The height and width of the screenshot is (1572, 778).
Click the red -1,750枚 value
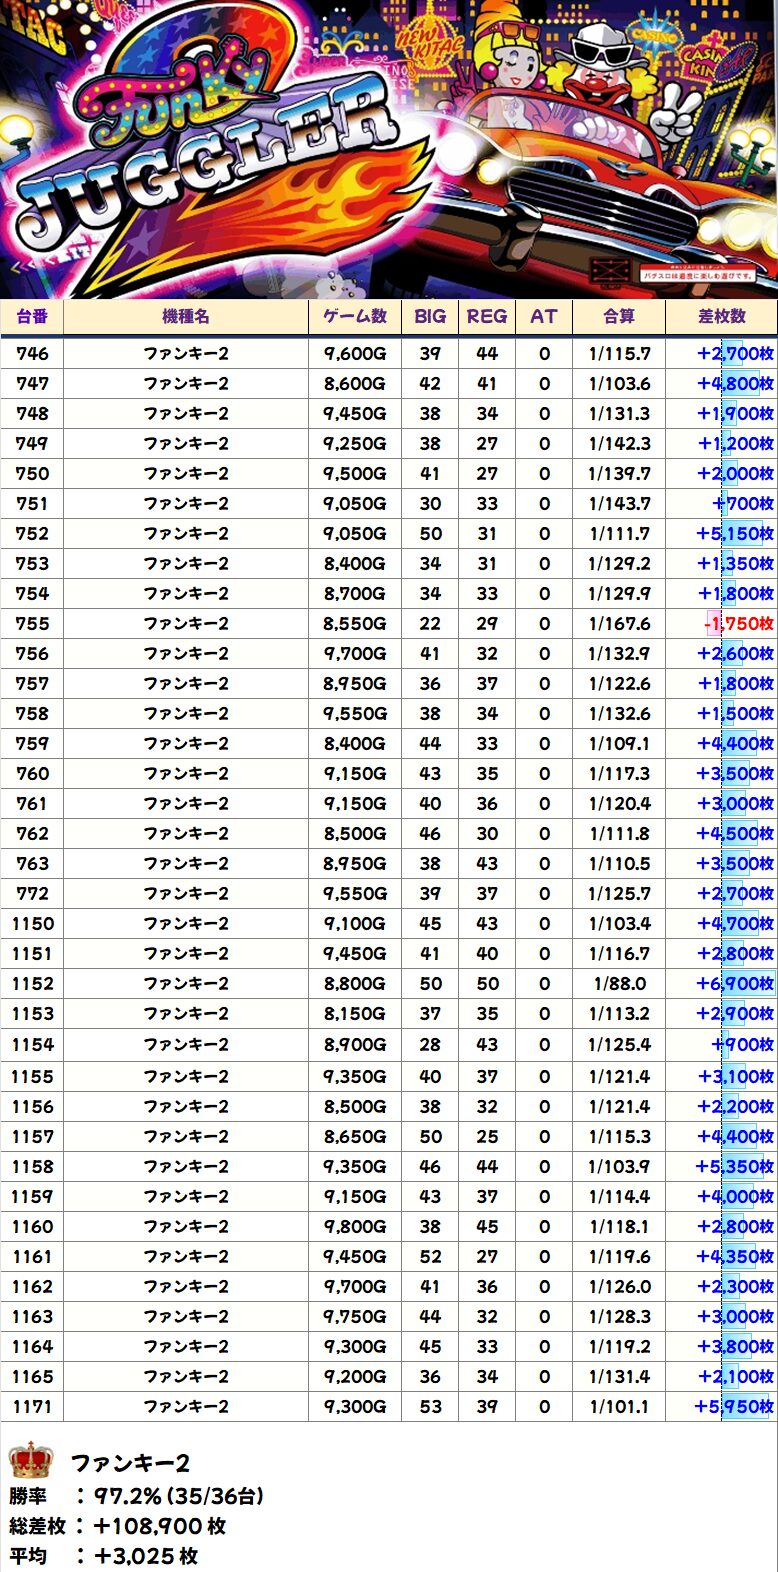[739, 623]
